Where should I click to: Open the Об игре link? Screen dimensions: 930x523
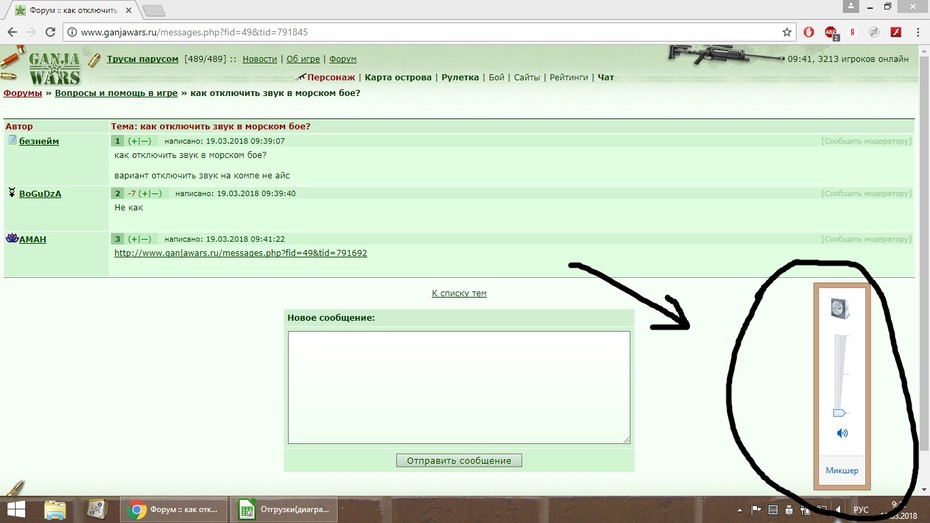point(303,59)
